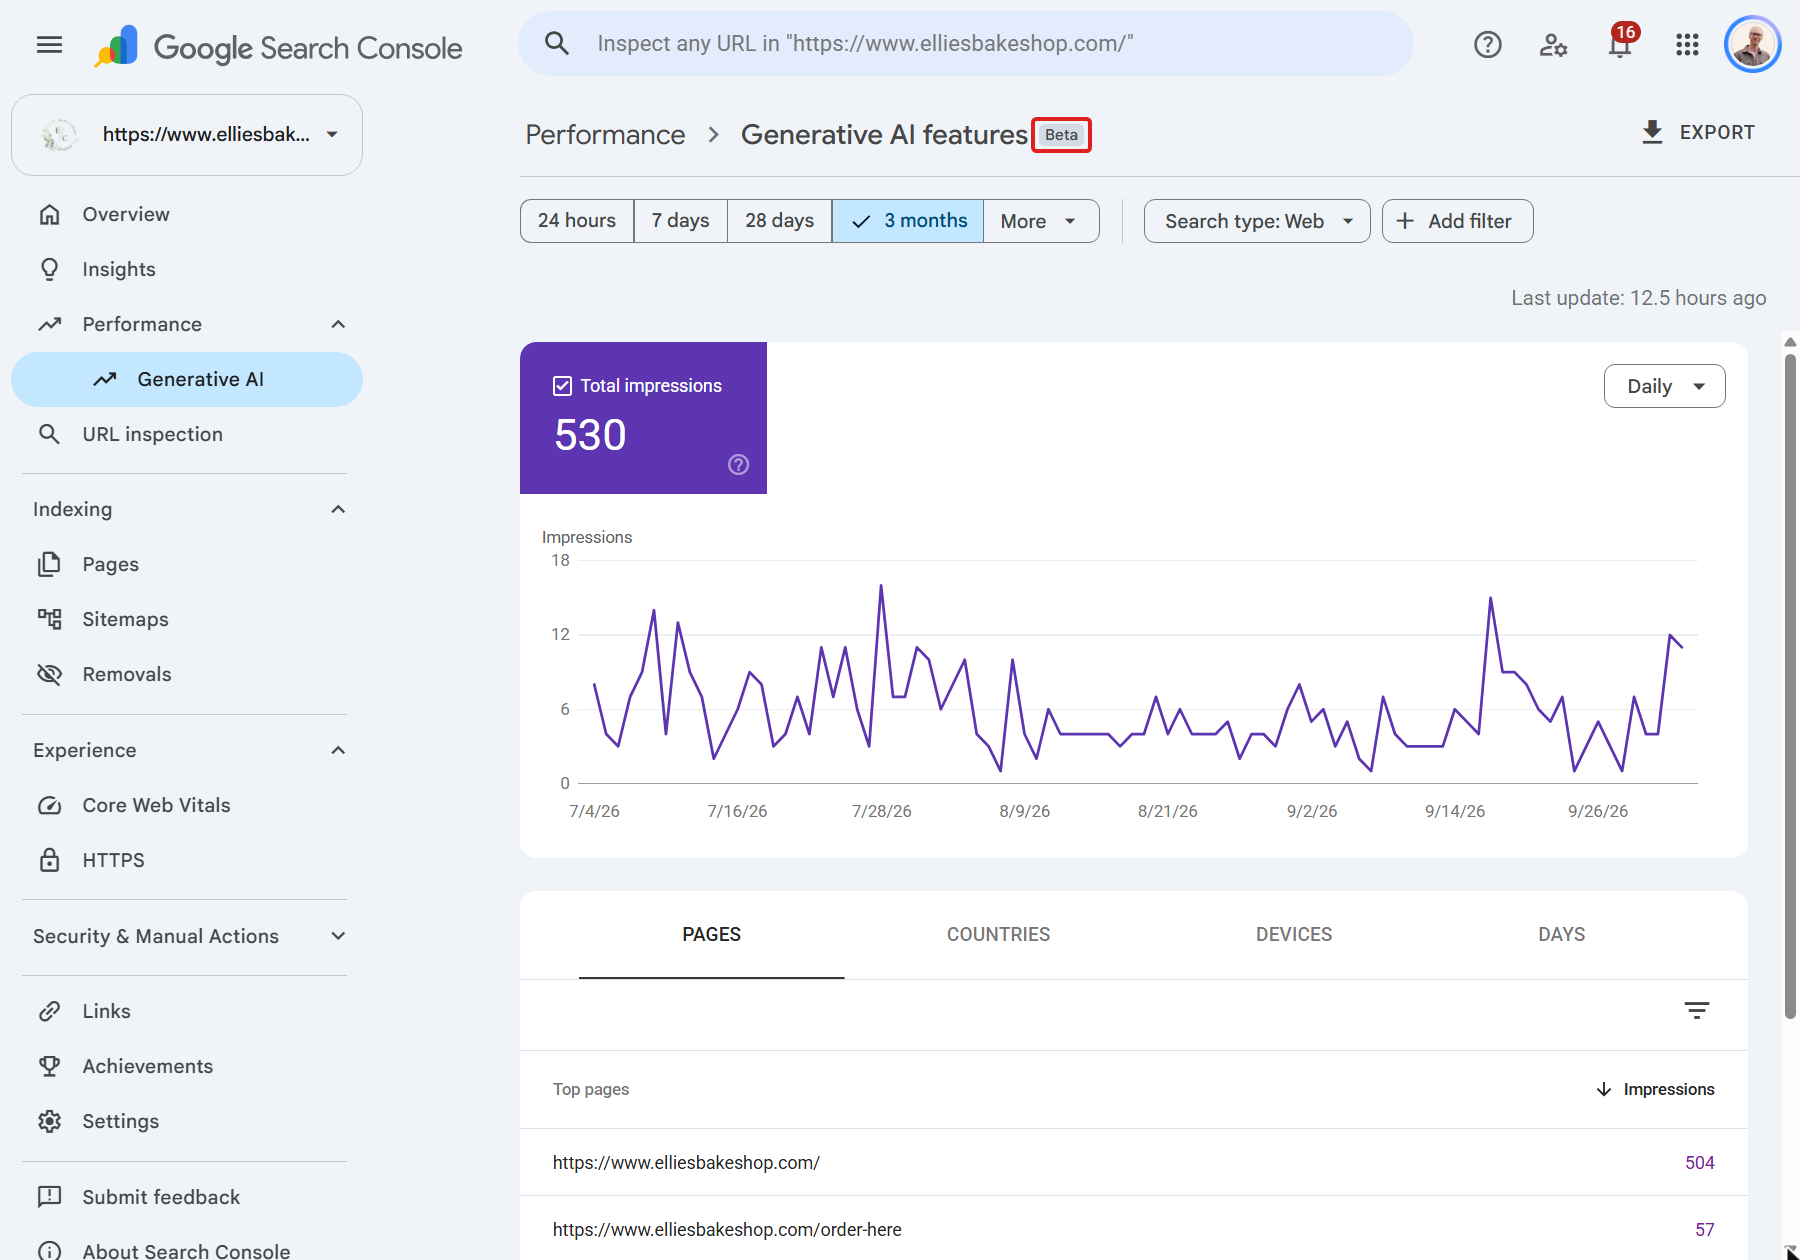Open the More date range dropdown

coord(1041,221)
